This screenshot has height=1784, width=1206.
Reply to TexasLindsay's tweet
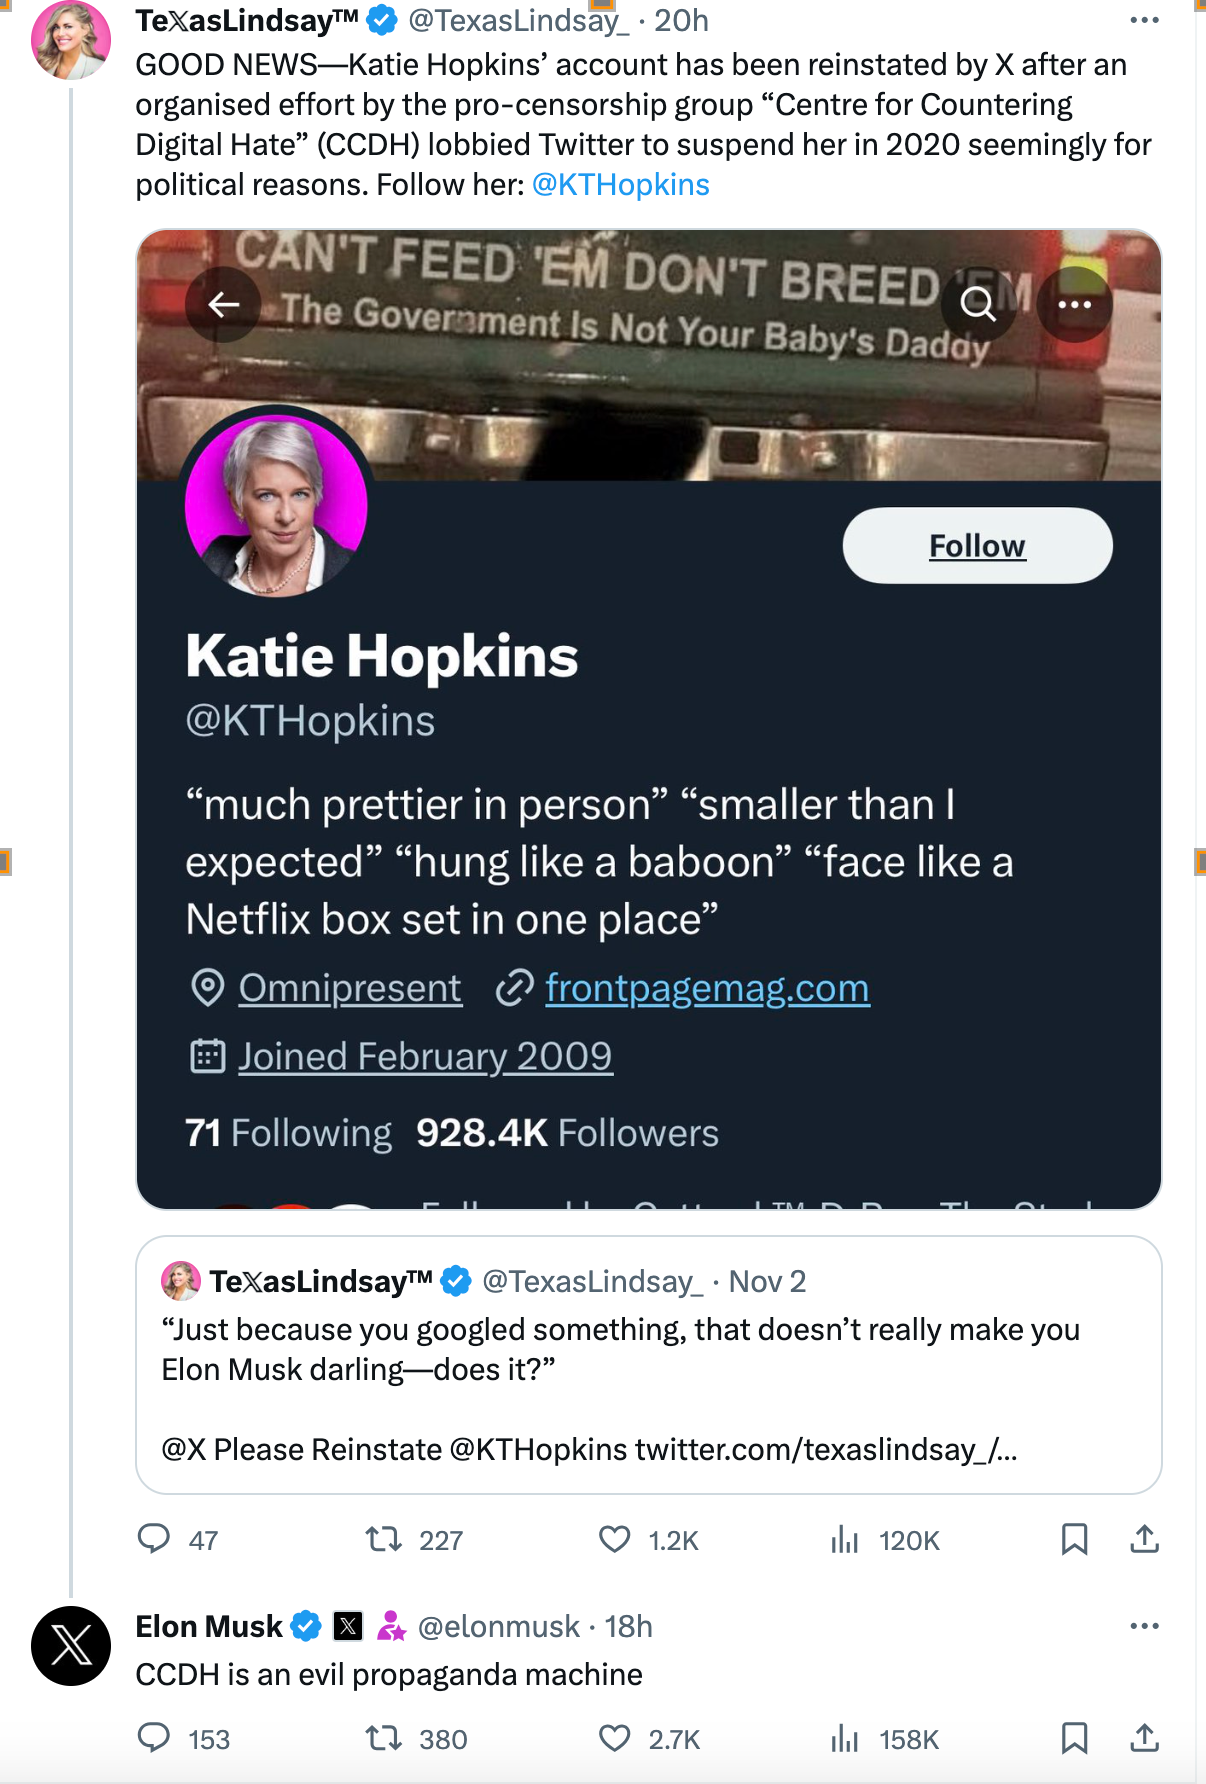[x=154, y=1539]
